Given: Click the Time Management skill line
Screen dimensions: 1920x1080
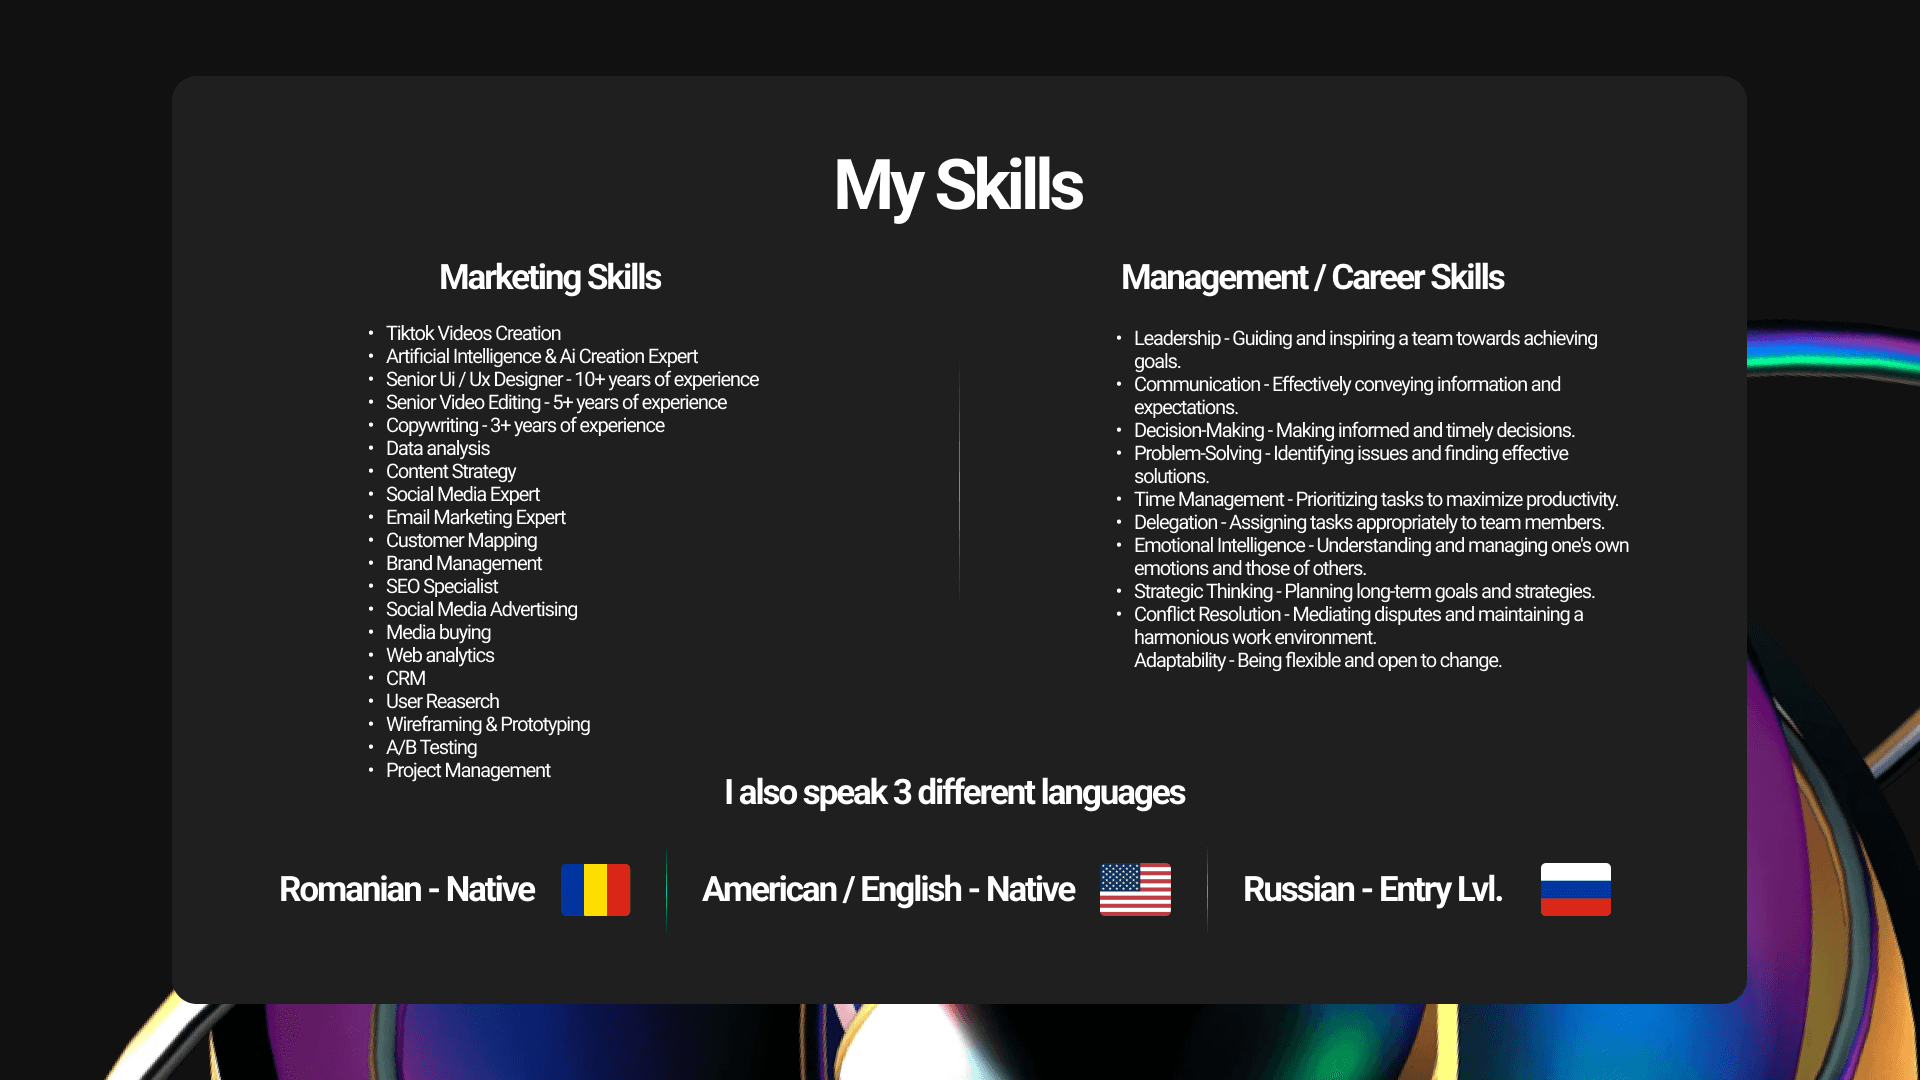Looking at the screenshot, I should [1375, 499].
